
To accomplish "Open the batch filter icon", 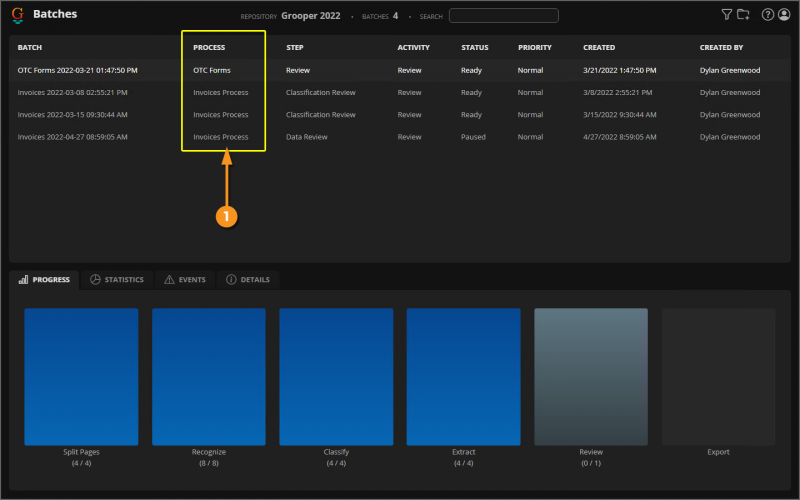I will 727,15.
